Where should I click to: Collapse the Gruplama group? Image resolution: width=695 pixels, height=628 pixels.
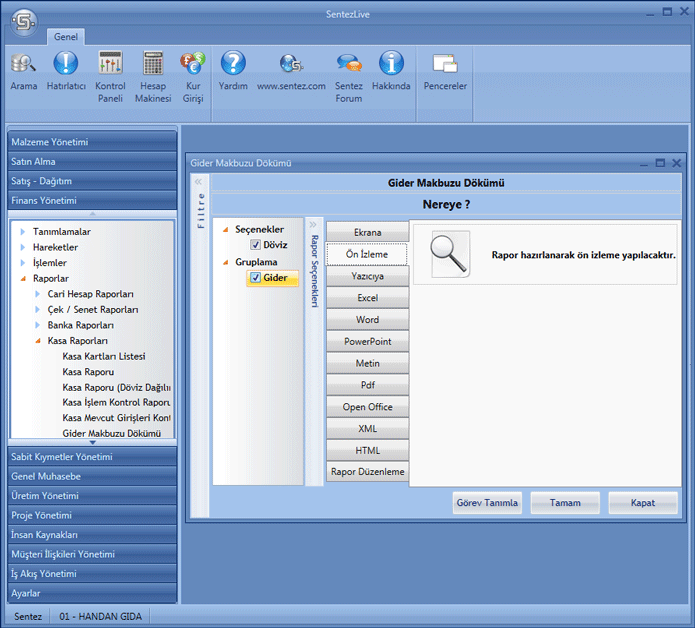[226, 262]
